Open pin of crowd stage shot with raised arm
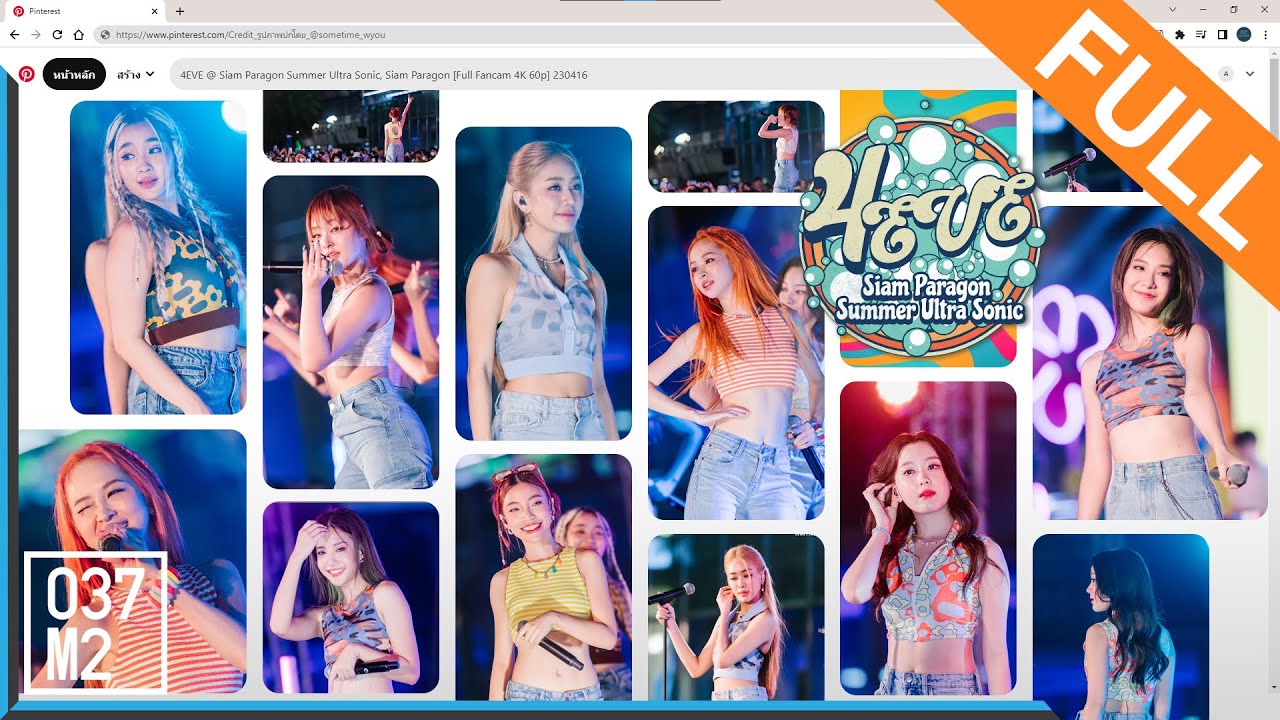Viewport: 1280px width, 720px height. pyautogui.click(x=351, y=126)
